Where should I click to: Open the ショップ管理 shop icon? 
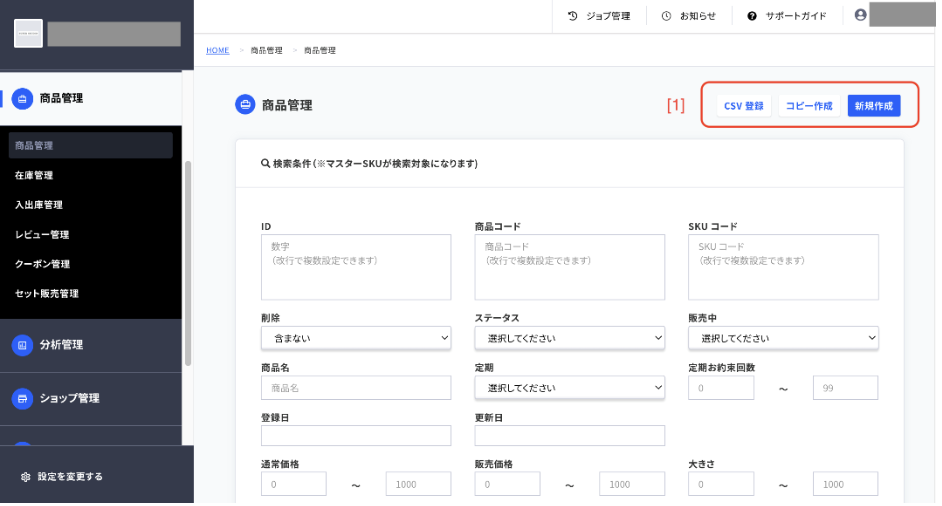point(22,398)
